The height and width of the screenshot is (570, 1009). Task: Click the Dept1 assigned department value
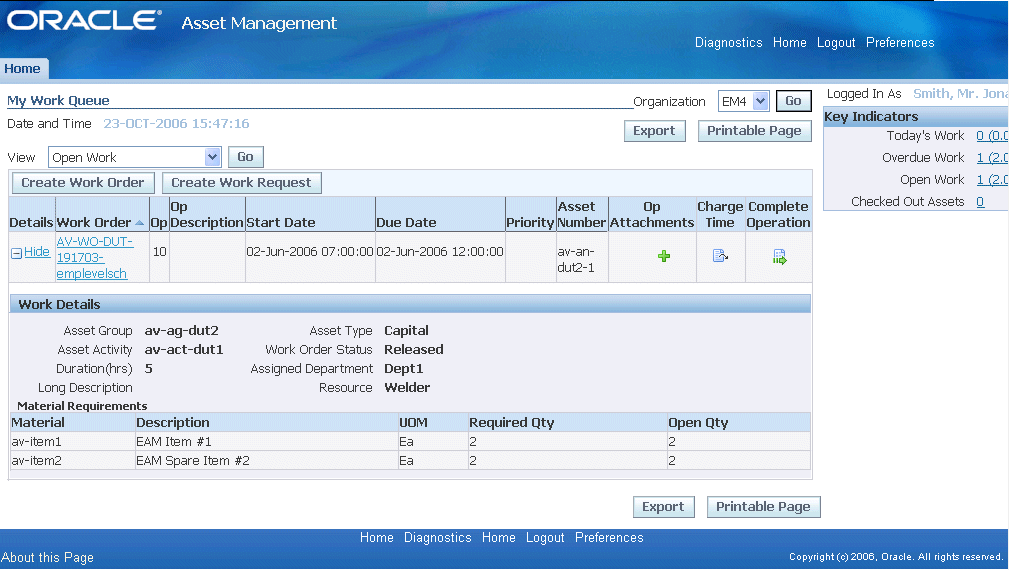(403, 369)
